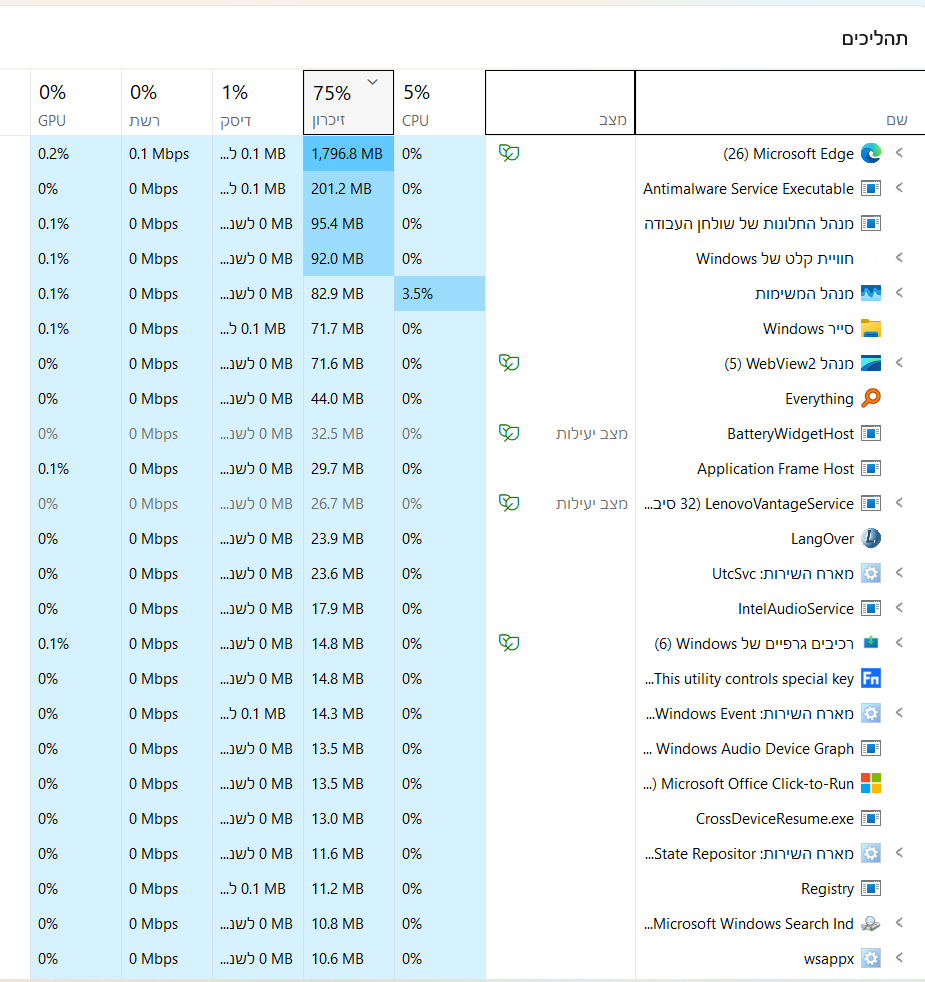Screen dimensions: 925x982
Task: Click the efficiency leaf for BatteryWidgetHost
Action: coord(510,433)
